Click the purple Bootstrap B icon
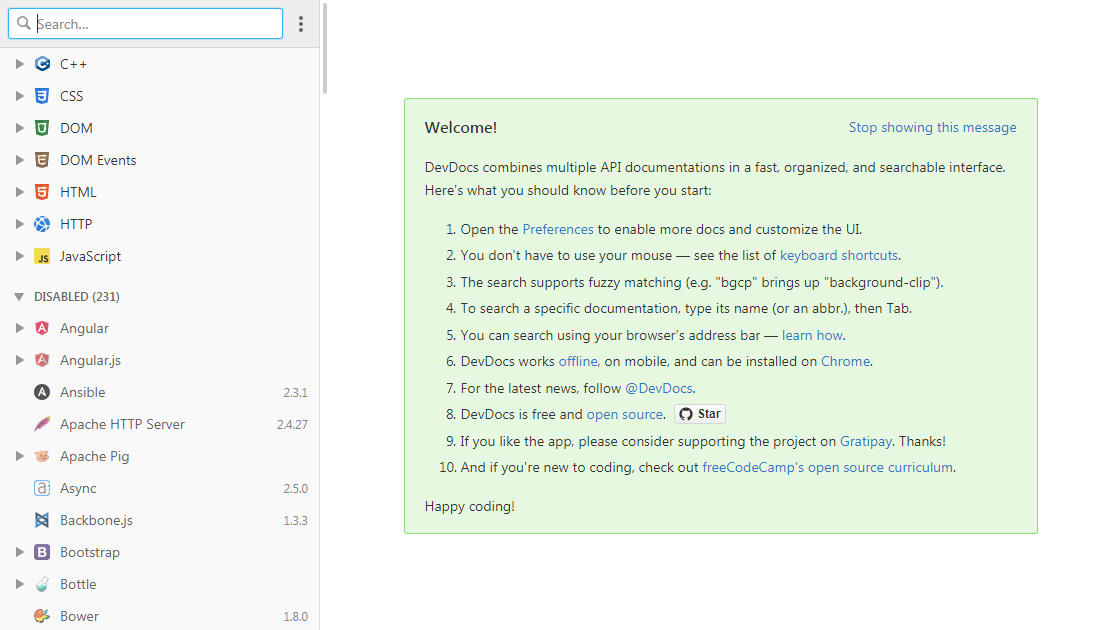The image size is (1109, 630). click(42, 552)
